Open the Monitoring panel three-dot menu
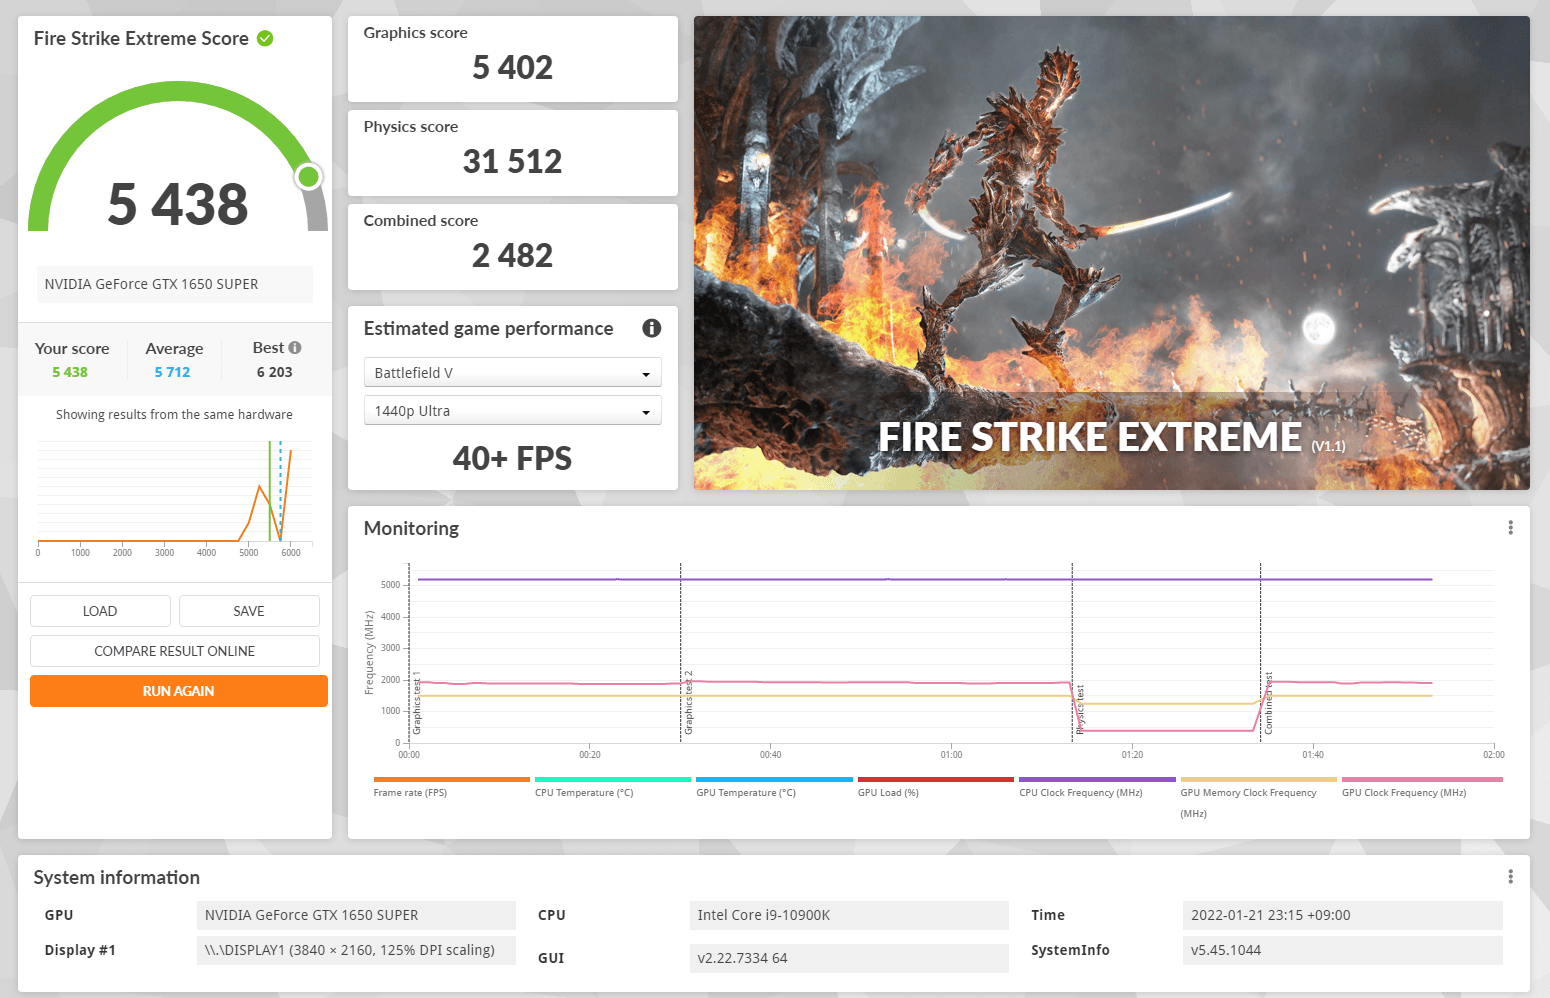This screenshot has width=1550, height=998. point(1510,528)
